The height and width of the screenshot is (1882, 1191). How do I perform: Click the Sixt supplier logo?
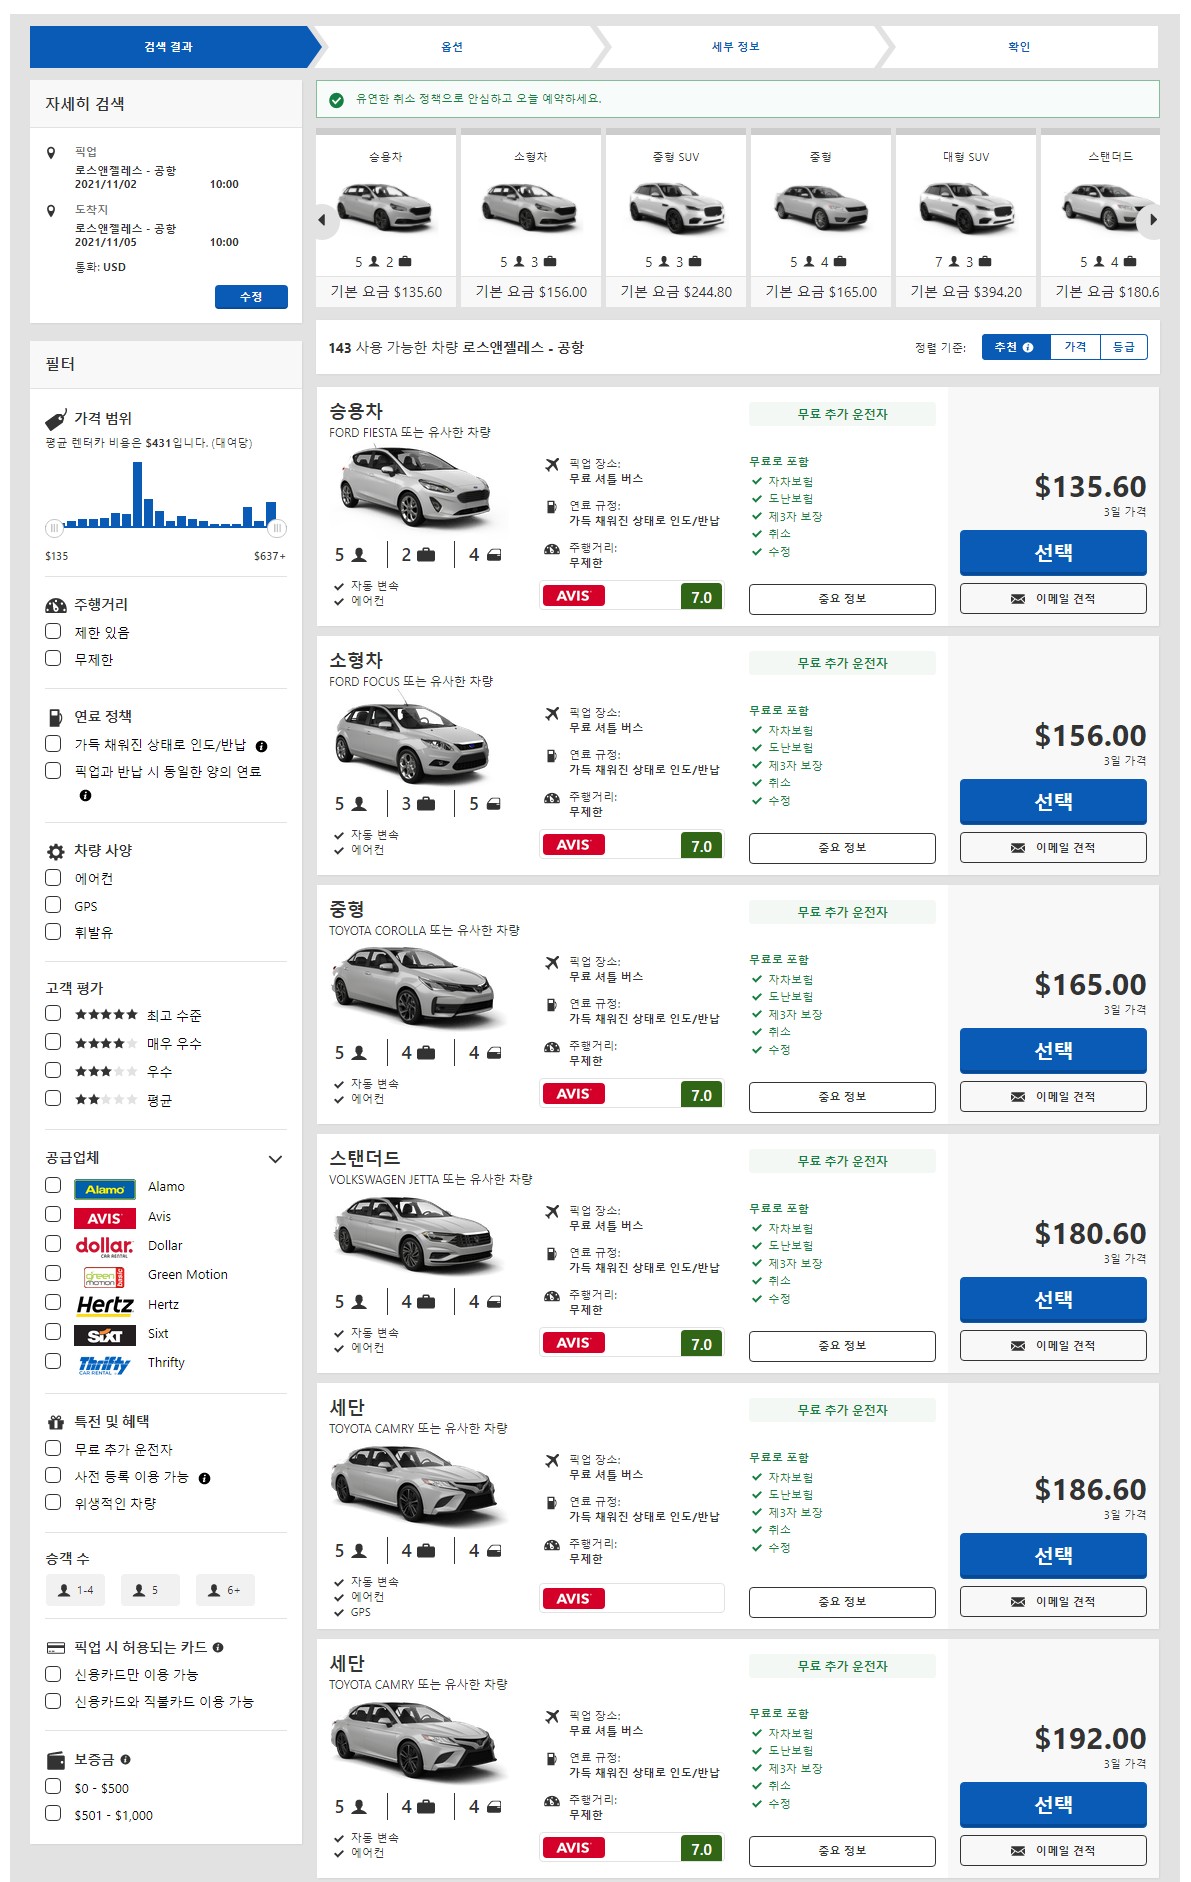coord(105,1335)
